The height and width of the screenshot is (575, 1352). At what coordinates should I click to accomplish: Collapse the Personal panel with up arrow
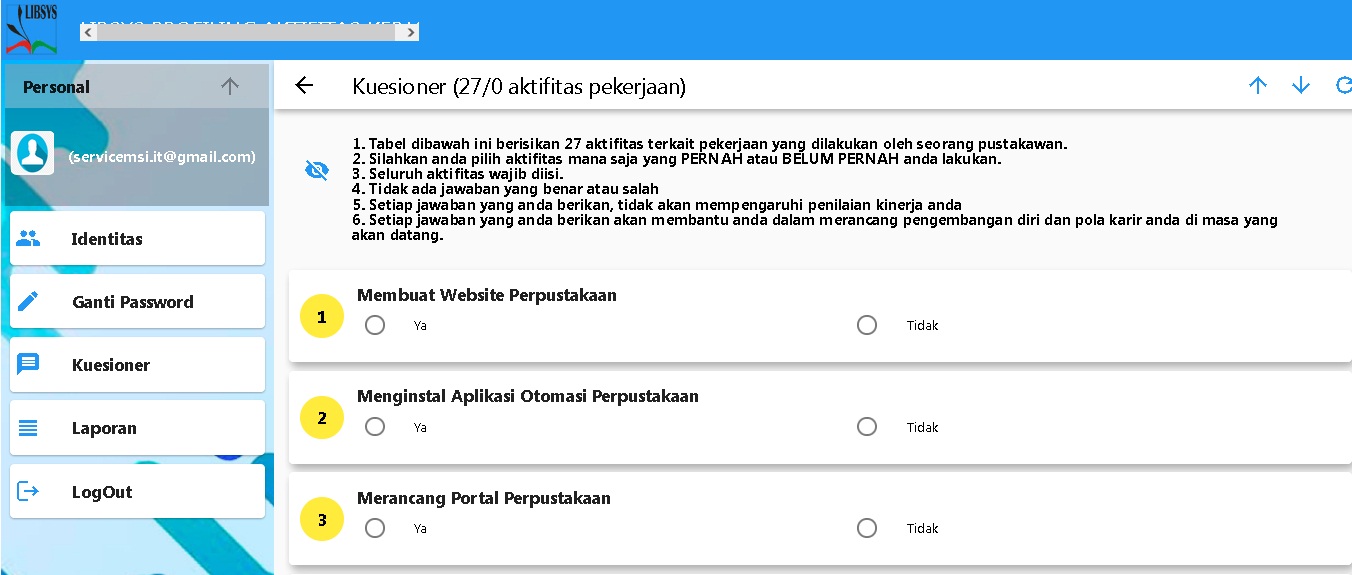(230, 87)
